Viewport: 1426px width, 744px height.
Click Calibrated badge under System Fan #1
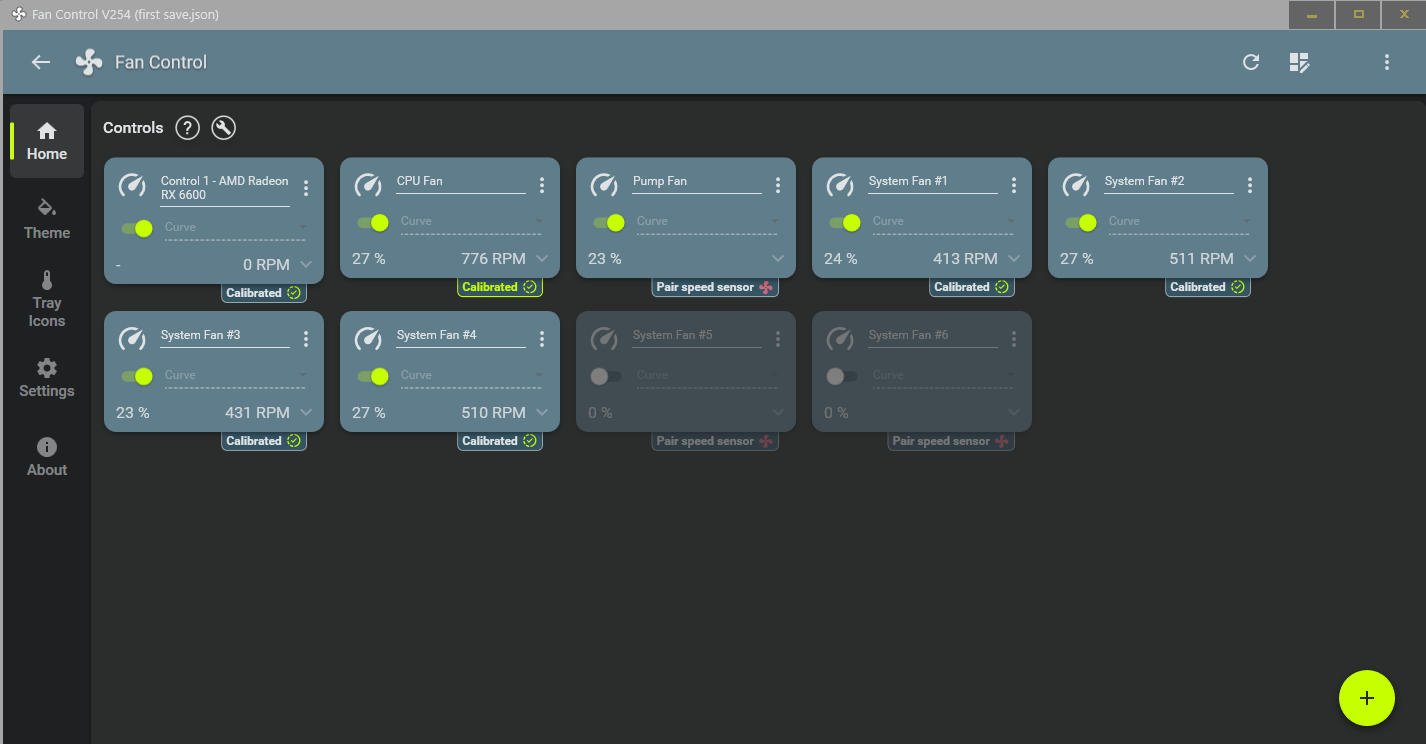pyautogui.click(x=972, y=287)
